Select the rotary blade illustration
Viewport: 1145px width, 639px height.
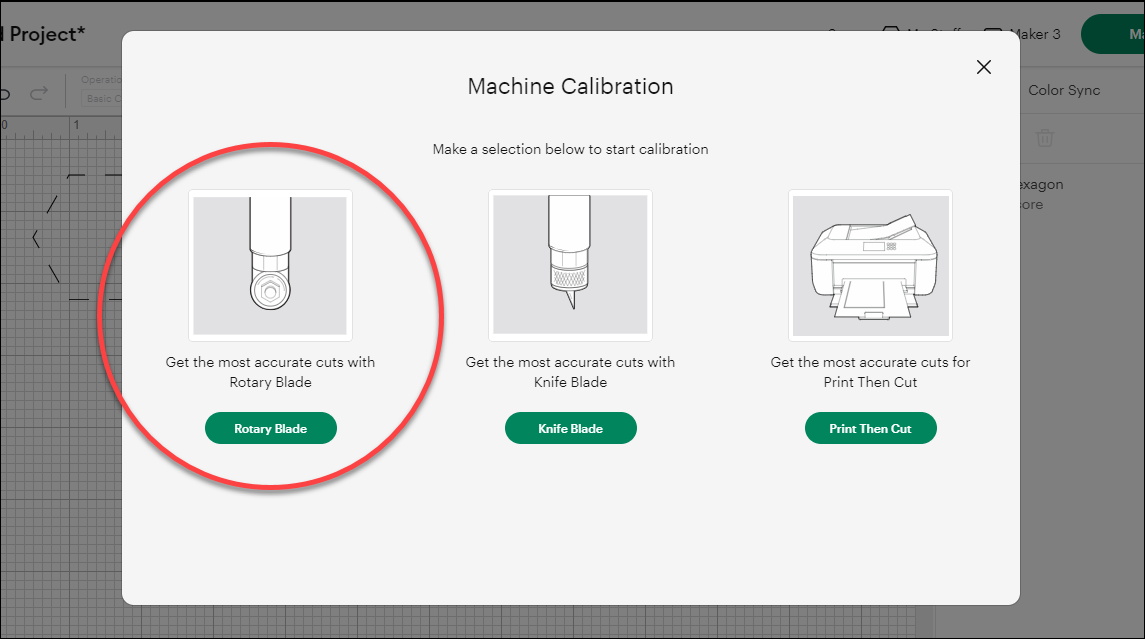[270, 264]
